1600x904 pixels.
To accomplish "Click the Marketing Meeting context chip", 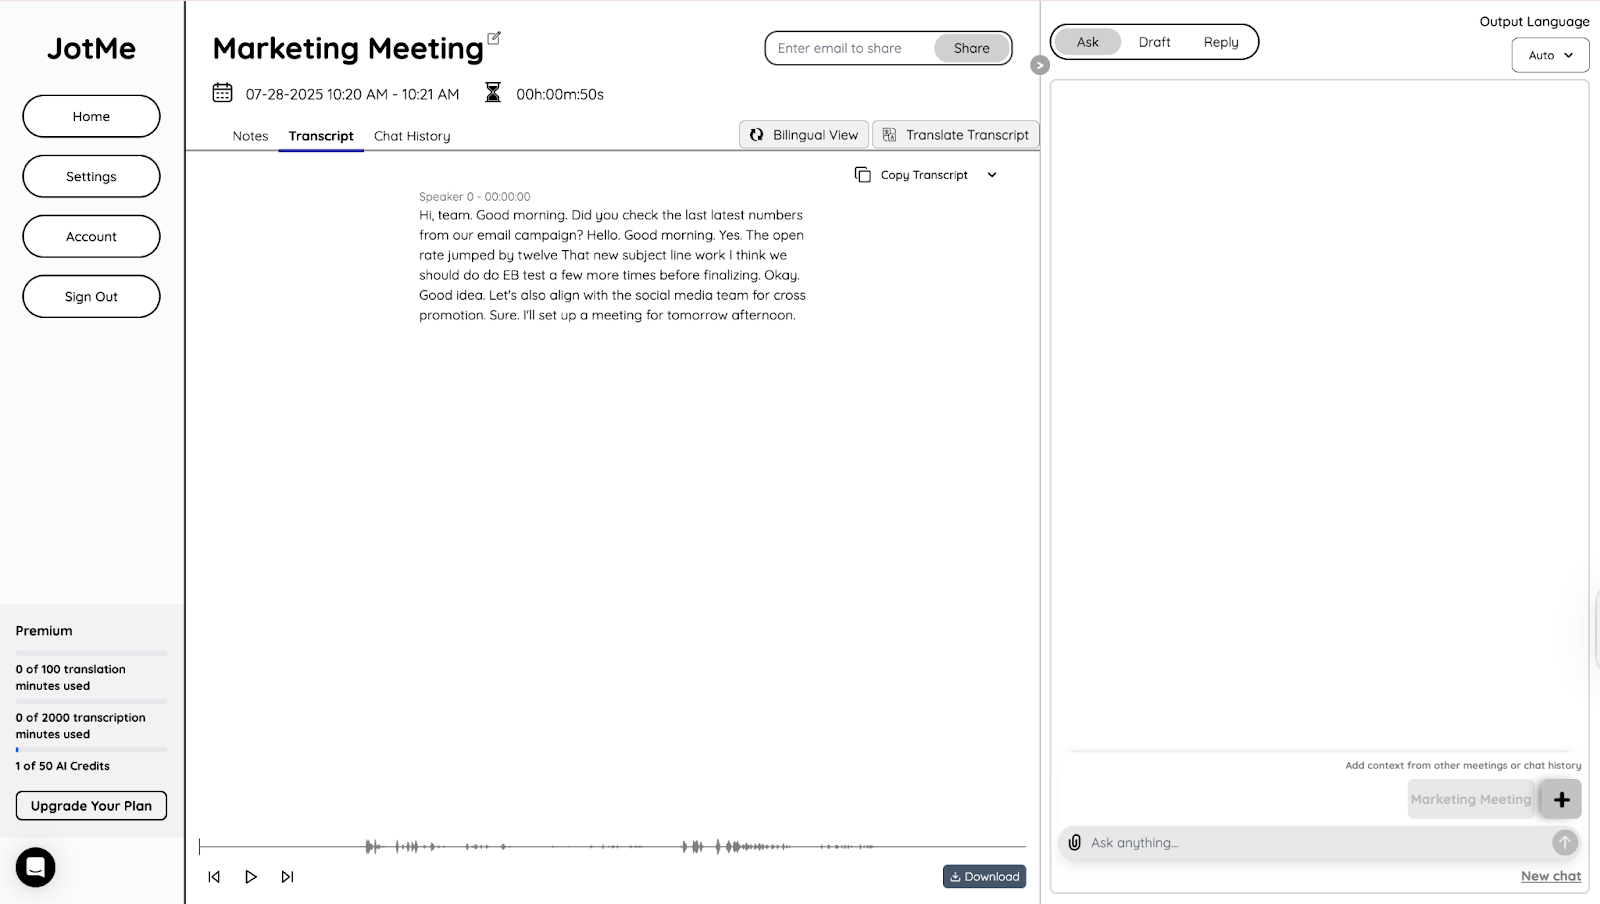I will pyautogui.click(x=1470, y=800).
